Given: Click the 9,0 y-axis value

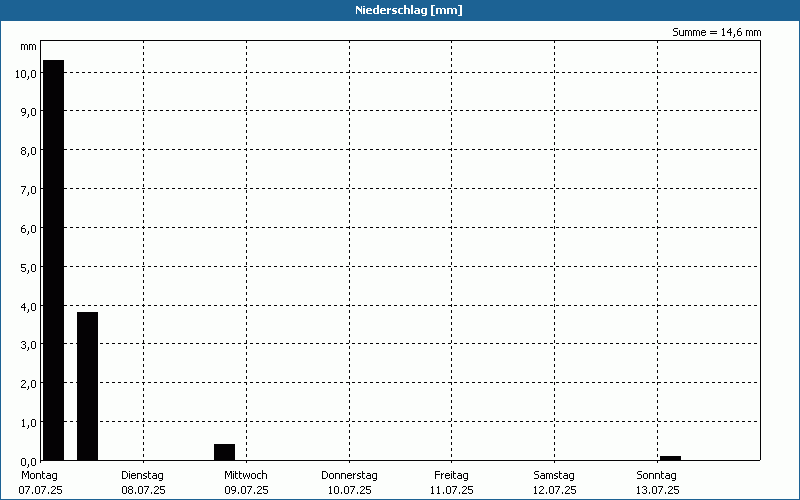Looking at the screenshot, I should tap(29, 112).
